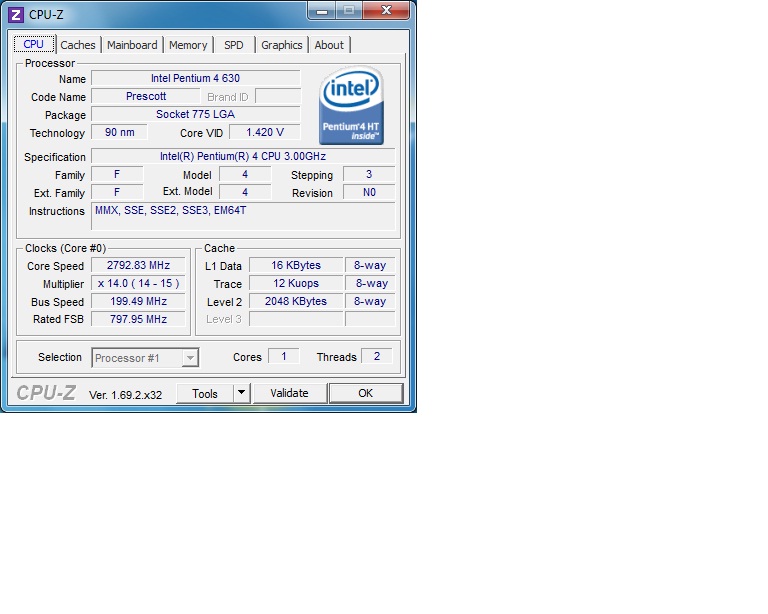Click the Validate button
Screen dimensions: 768x614
(x=289, y=393)
